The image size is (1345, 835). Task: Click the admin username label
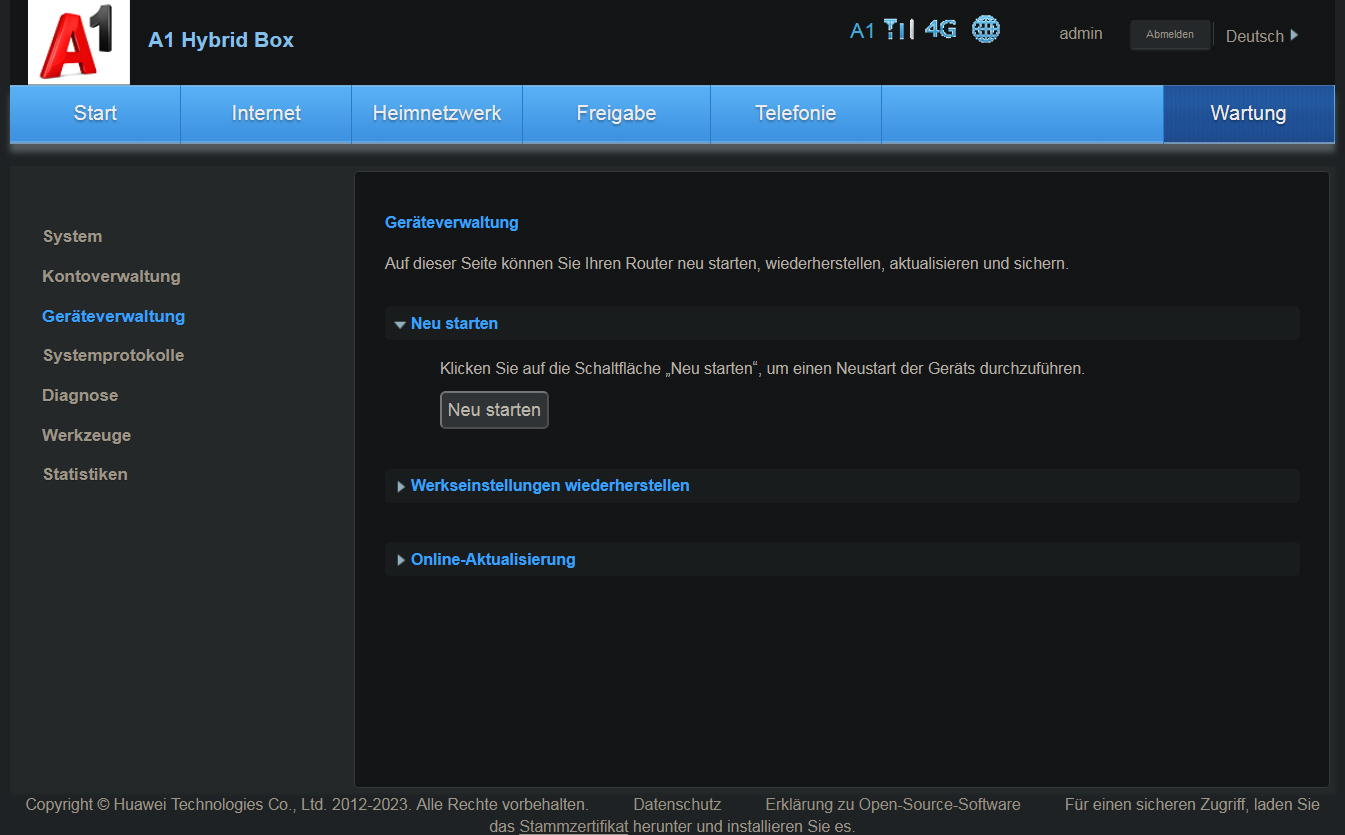[1081, 34]
